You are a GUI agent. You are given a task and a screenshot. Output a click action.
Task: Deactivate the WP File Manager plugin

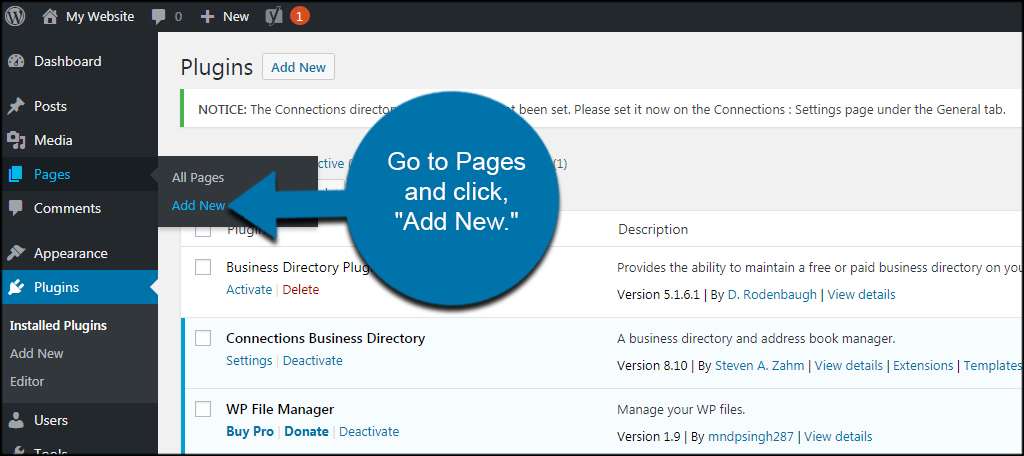[x=369, y=432]
